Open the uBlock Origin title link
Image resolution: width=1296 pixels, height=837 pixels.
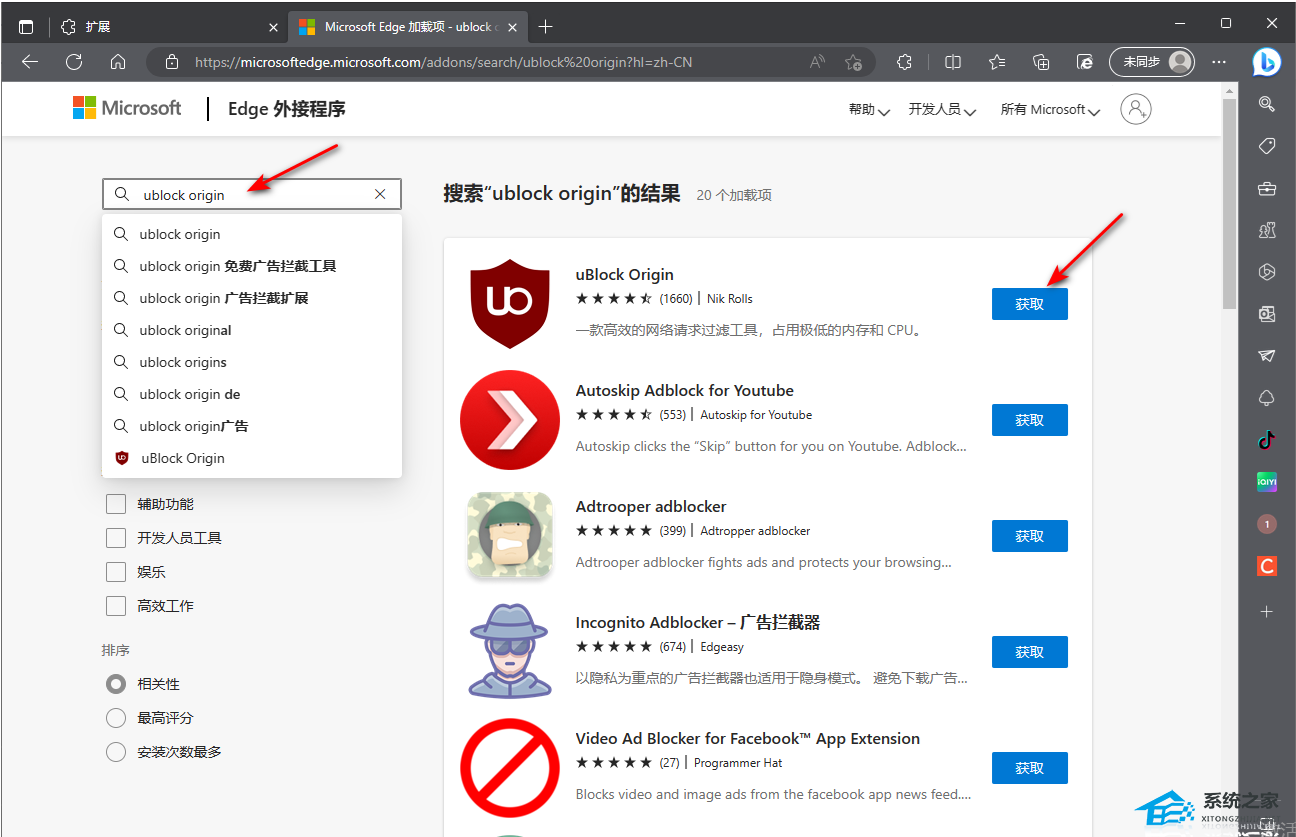click(625, 274)
